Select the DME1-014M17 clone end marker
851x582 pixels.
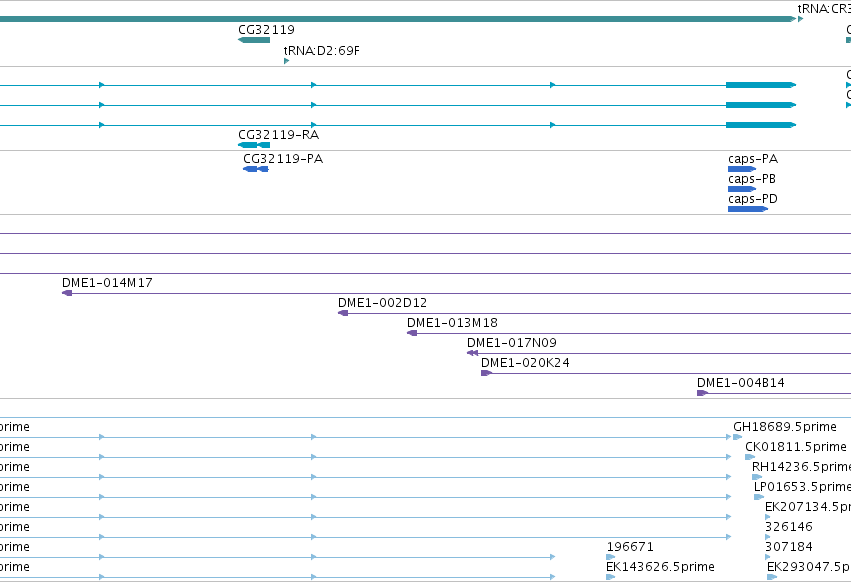tap(67, 293)
